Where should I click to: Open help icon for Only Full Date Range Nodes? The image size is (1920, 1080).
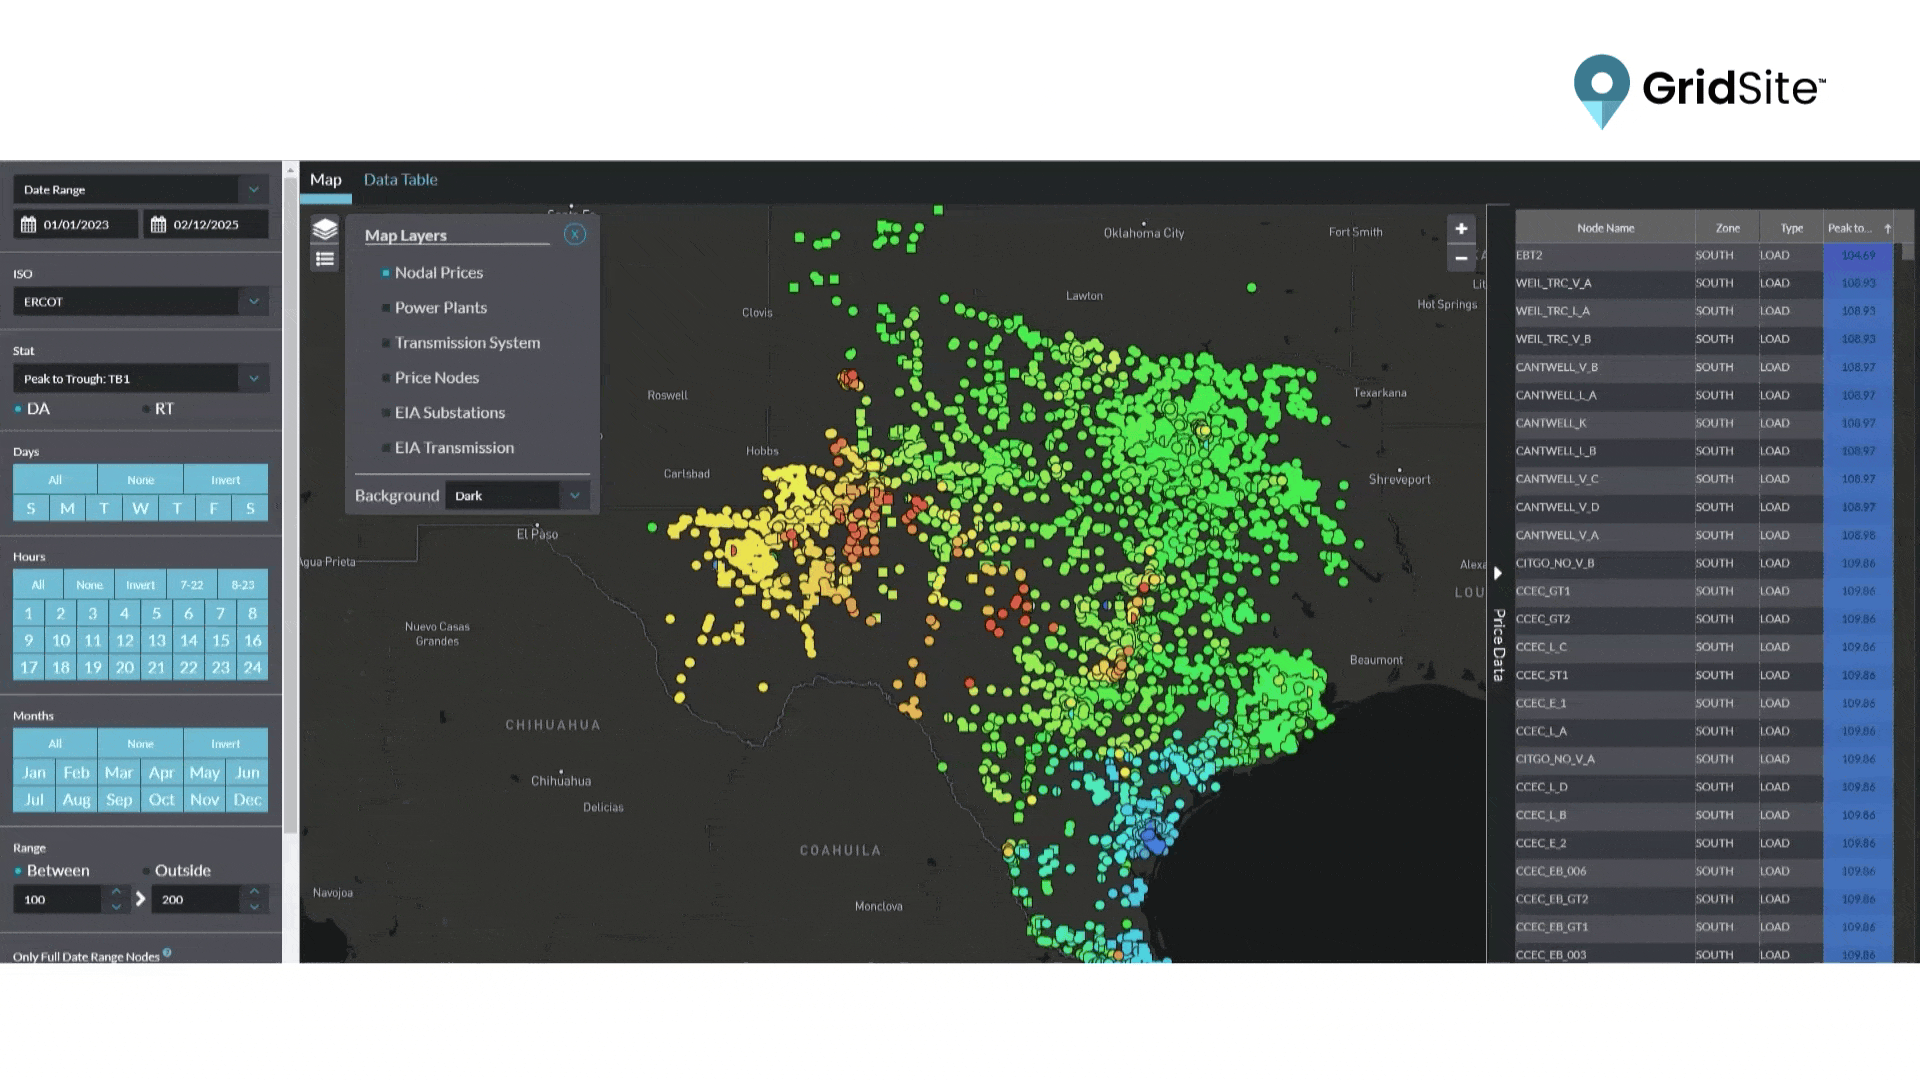(x=167, y=953)
